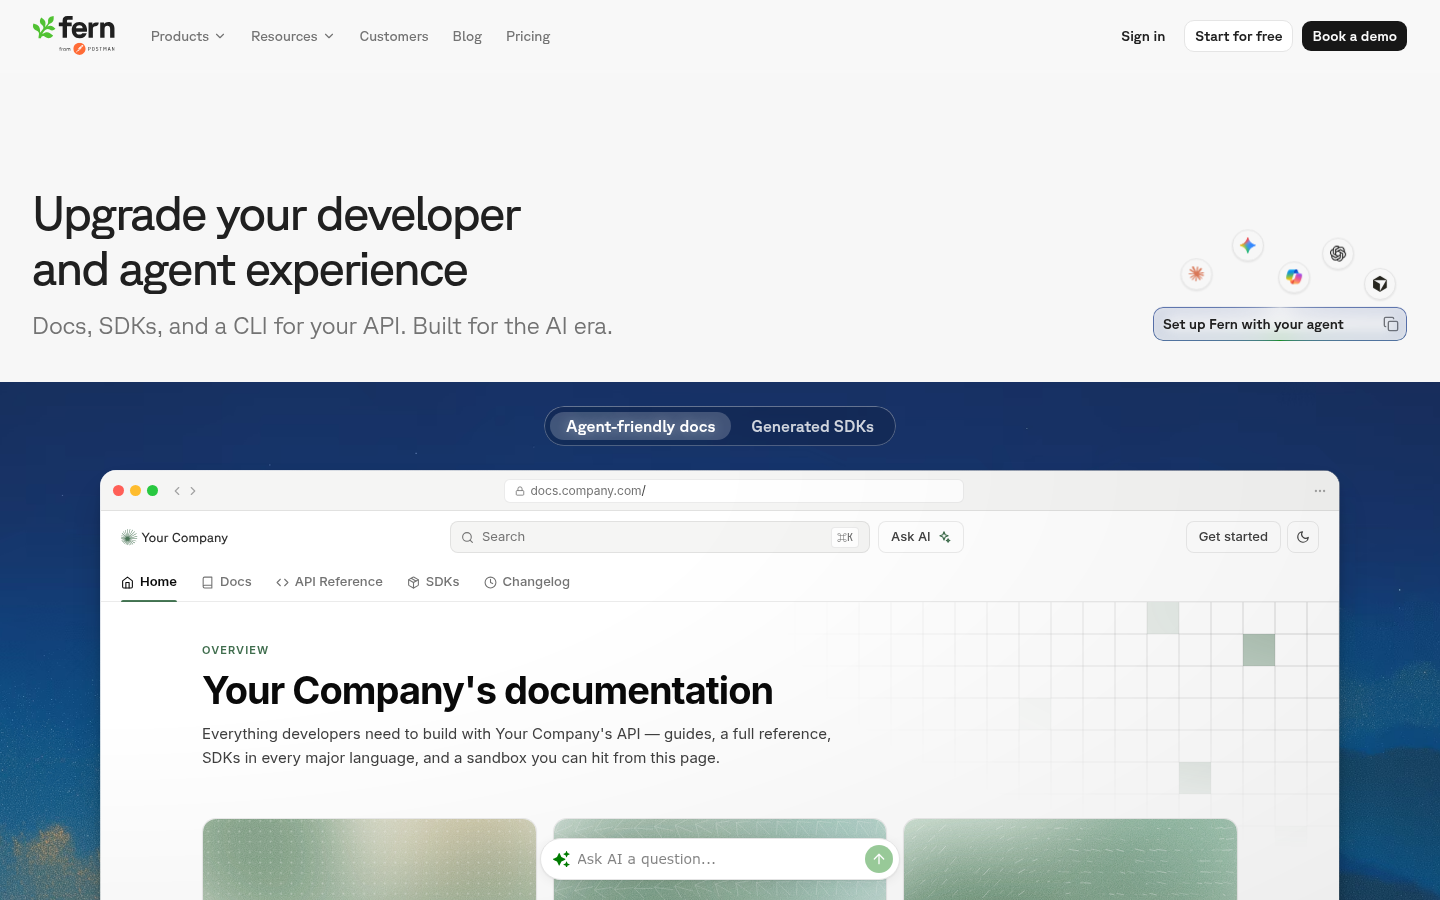Image resolution: width=1440 pixels, height=900 pixels.
Task: Click the OVERVIEW label text
Action: coord(235,650)
